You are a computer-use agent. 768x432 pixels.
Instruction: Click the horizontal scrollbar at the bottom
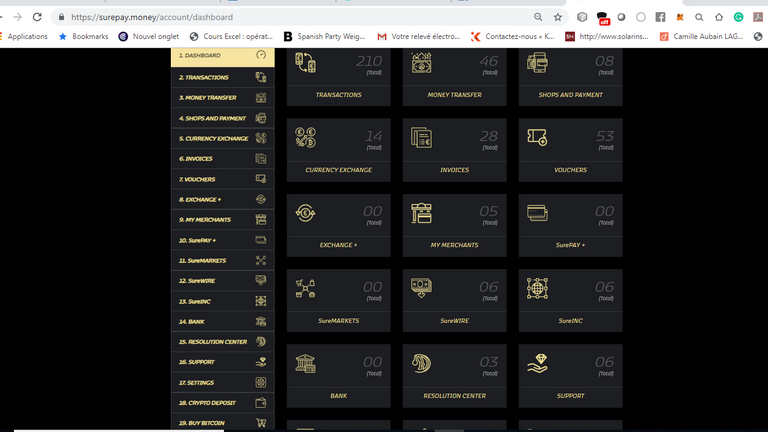[x=119, y=431]
